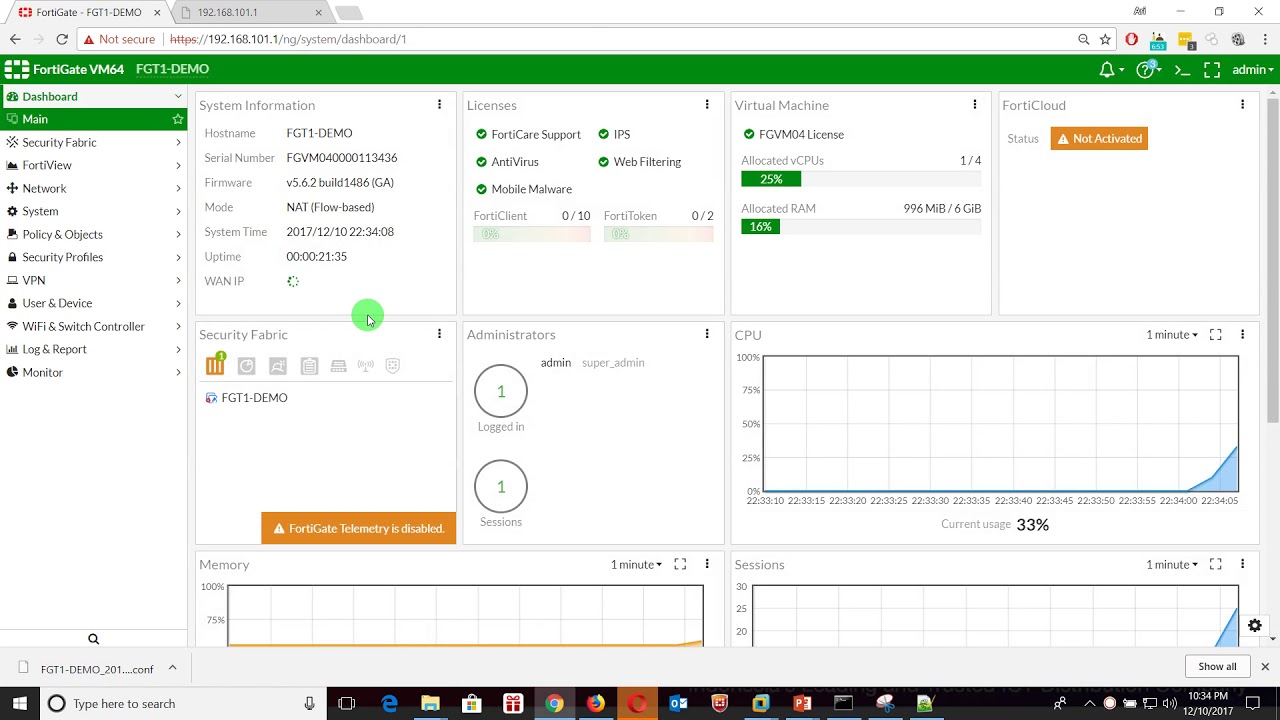Click the browser zoom magnifier icon
Screen dimensions: 1280x720
click(x=1083, y=39)
